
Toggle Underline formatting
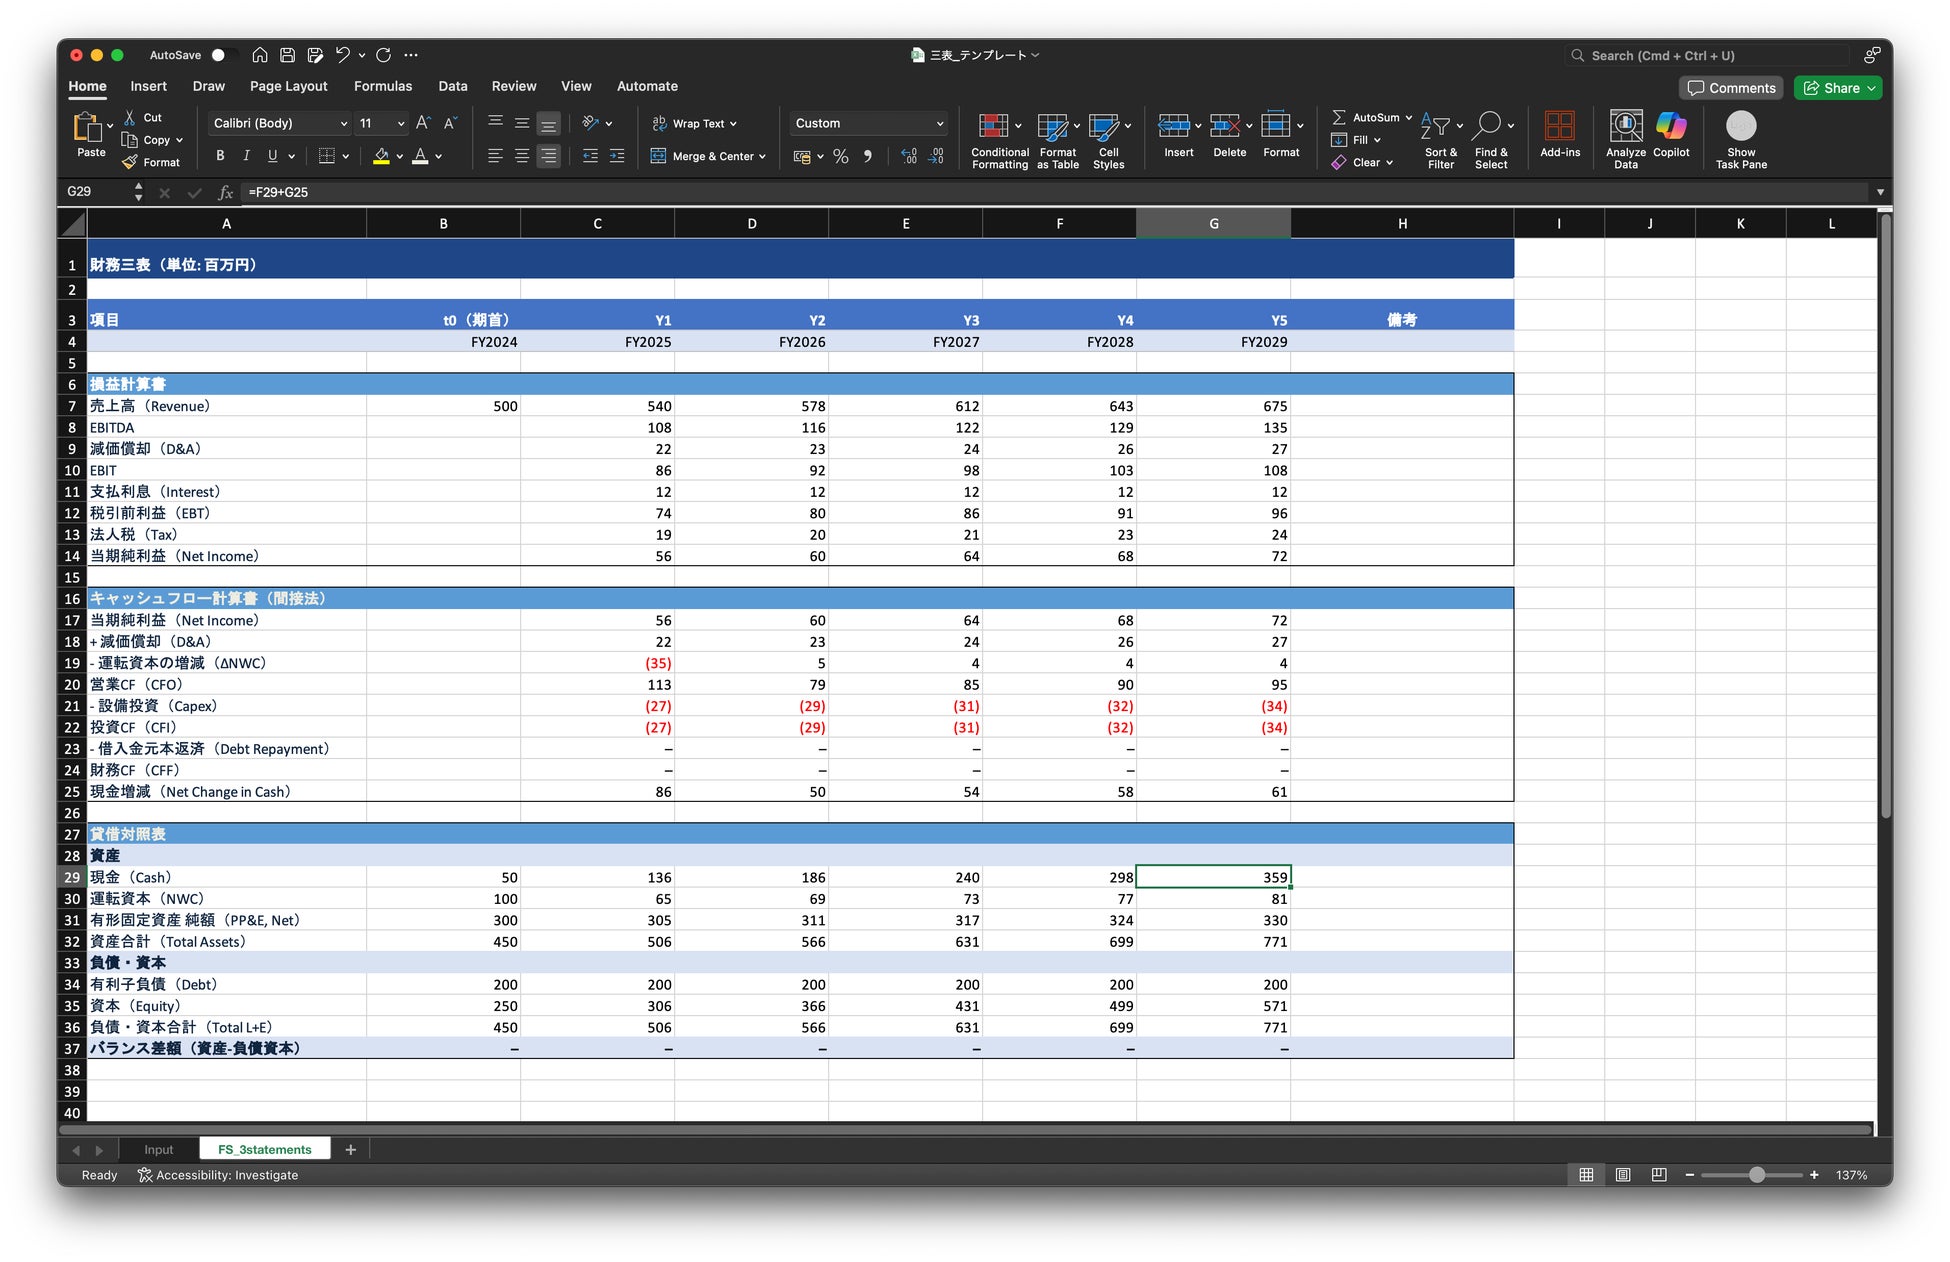(x=272, y=156)
